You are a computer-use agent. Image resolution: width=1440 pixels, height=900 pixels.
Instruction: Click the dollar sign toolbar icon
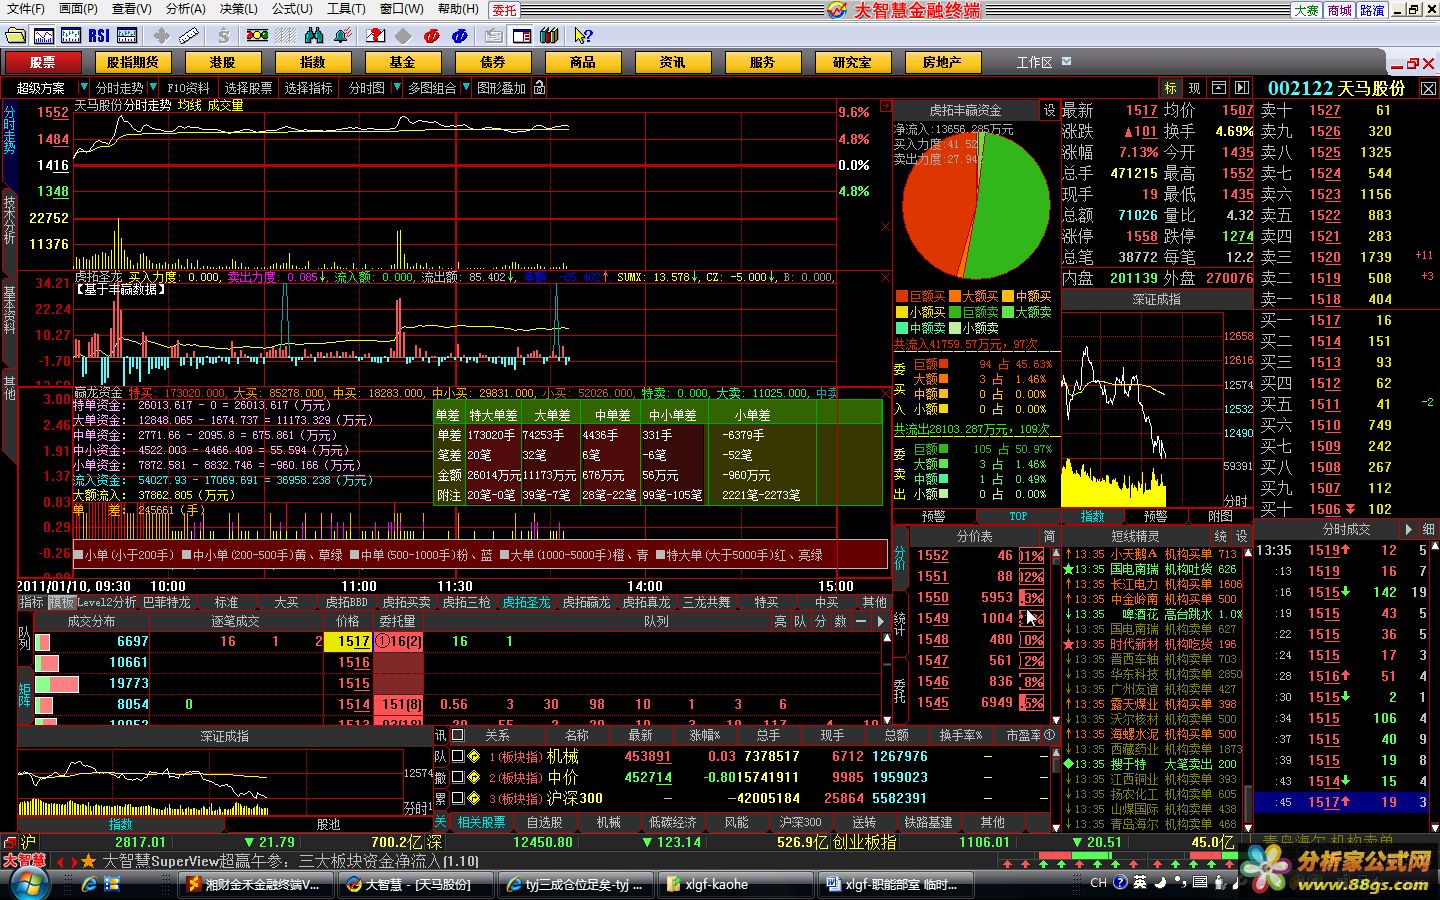tap(223, 36)
